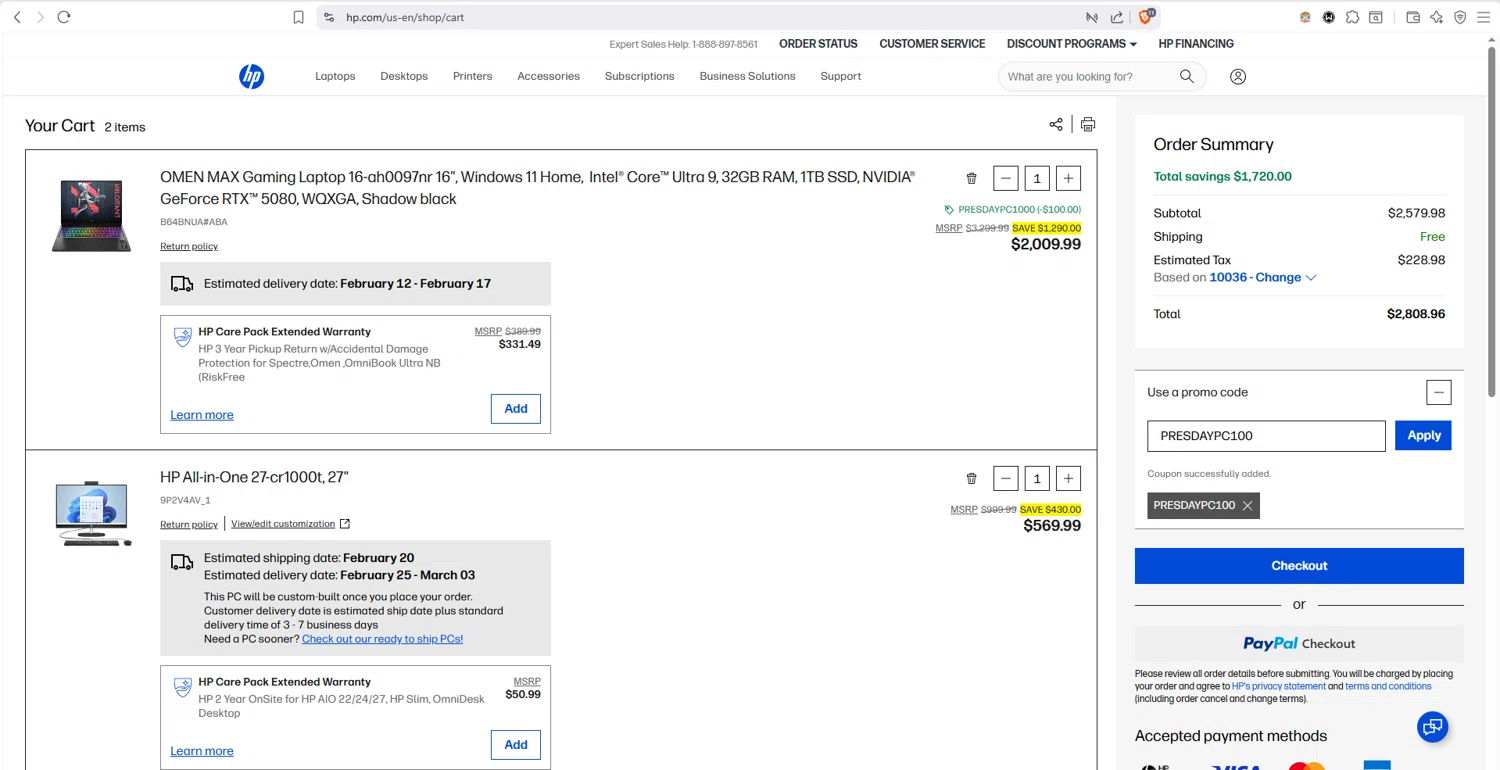The image size is (1500, 770).
Task: Click the blue Checkout button
Action: click(1299, 566)
